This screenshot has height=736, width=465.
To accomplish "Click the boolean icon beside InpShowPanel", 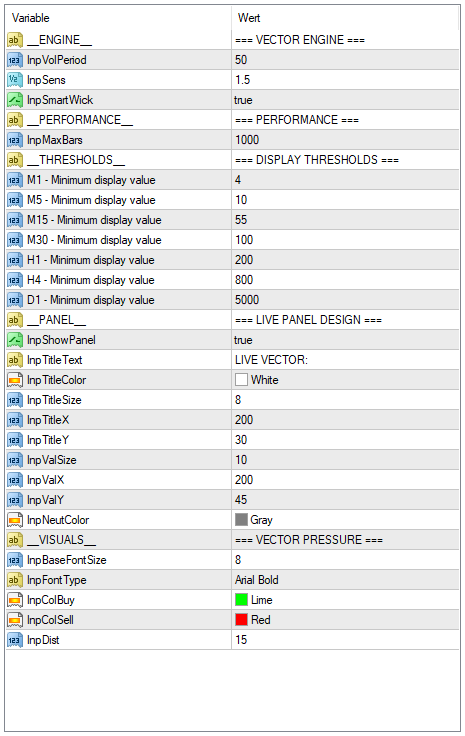I will tap(15, 340).
